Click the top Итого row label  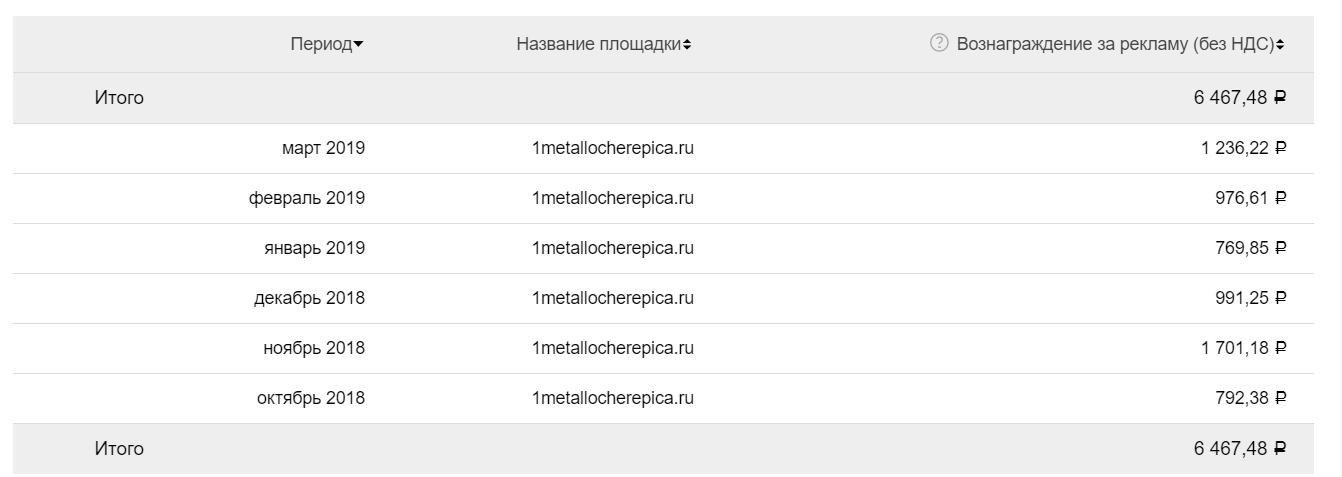tap(119, 98)
